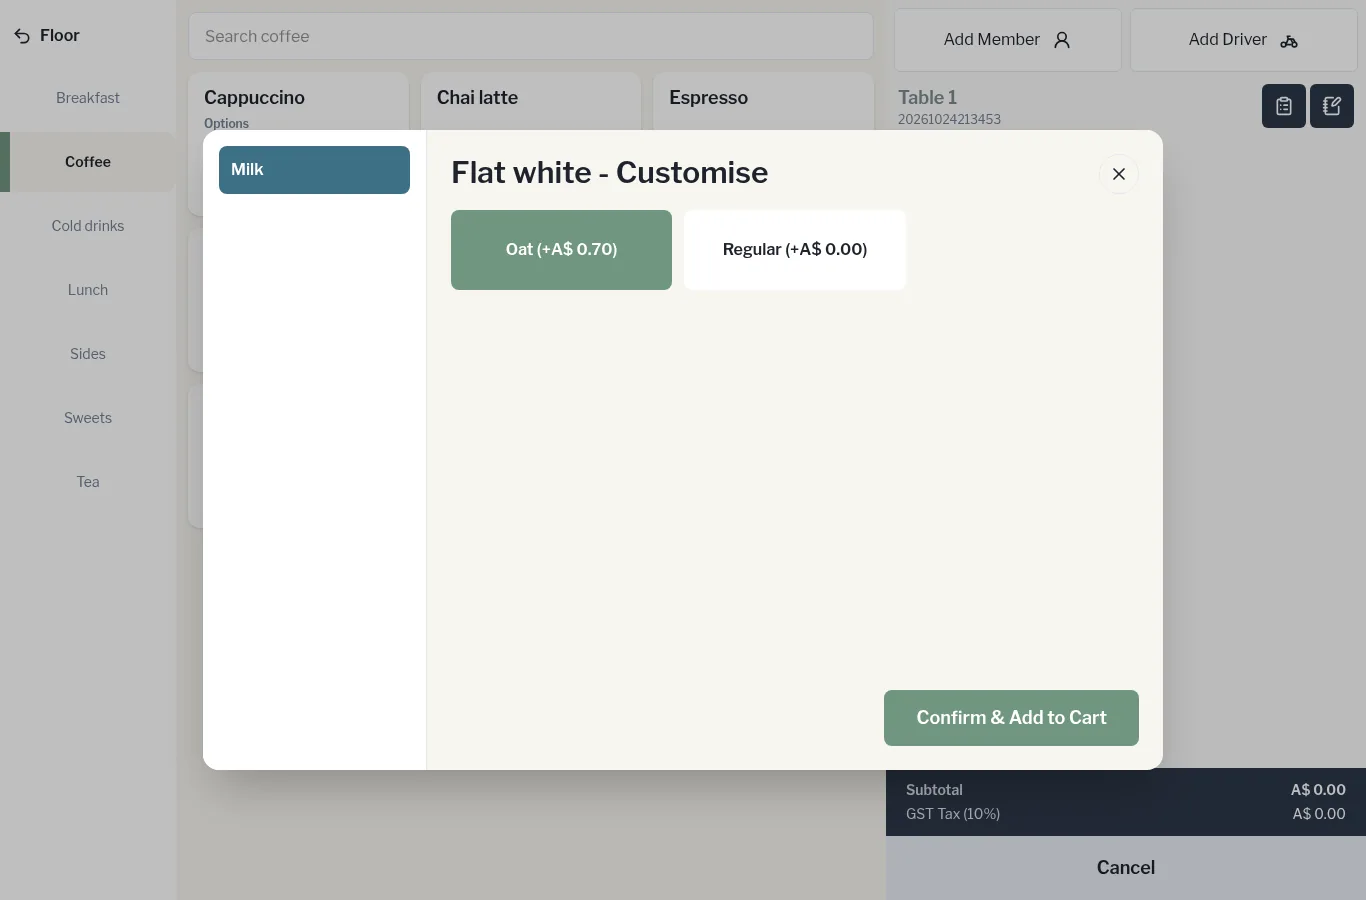This screenshot has height=900, width=1366.
Task: Select Regular milk option
Action: click(795, 250)
